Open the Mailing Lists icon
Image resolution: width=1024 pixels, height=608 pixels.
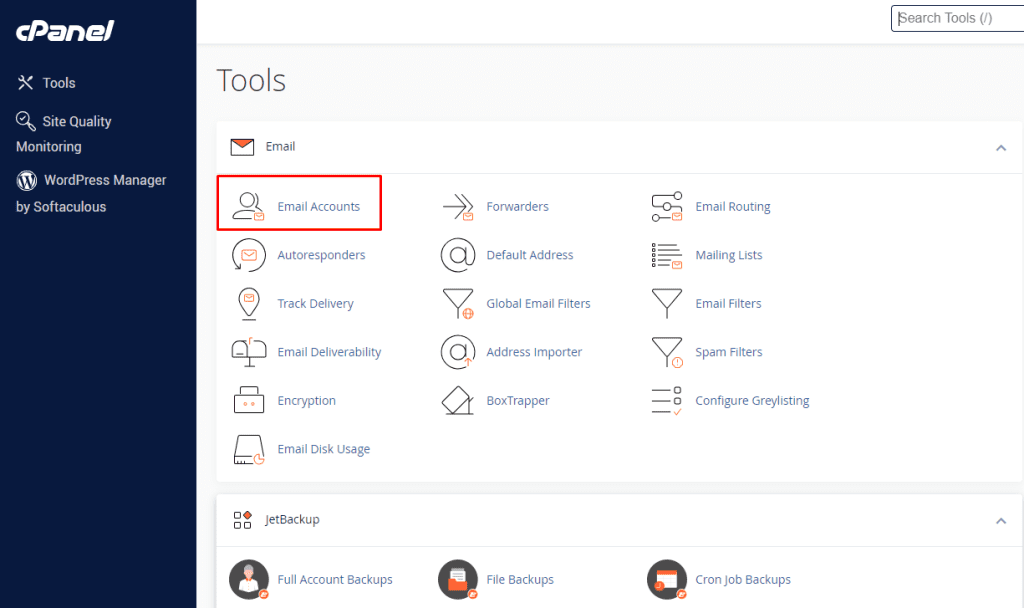pyautogui.click(x=666, y=255)
